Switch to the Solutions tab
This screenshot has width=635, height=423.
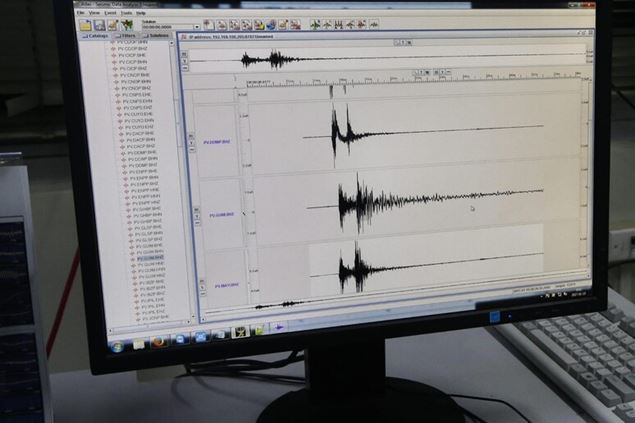(x=158, y=35)
